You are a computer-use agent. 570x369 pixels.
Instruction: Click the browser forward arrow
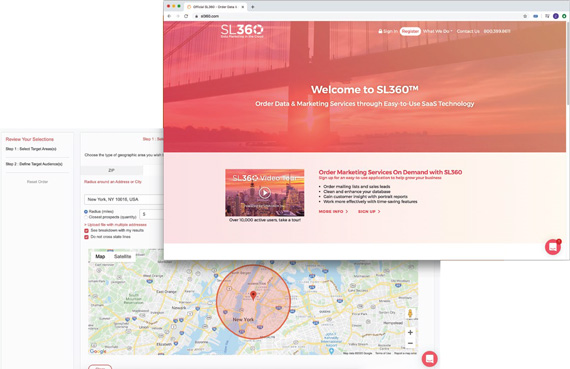[178, 16]
